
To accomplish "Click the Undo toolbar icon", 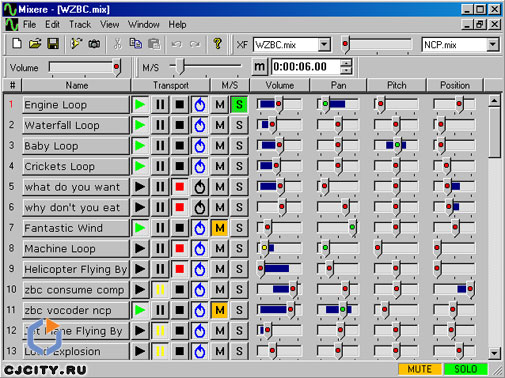I will tap(177, 44).
